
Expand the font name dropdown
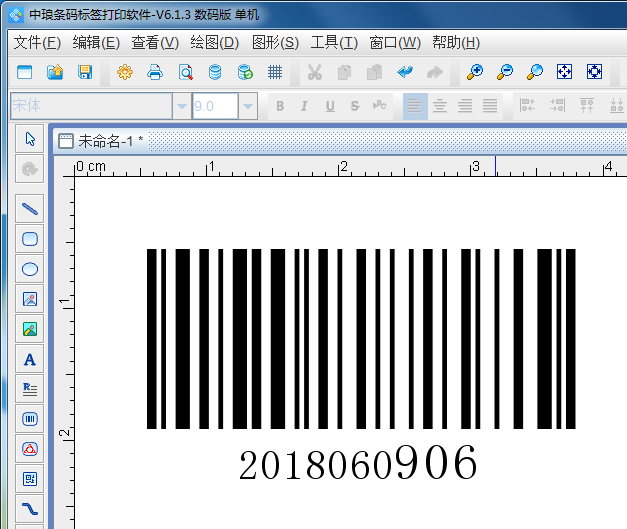pyautogui.click(x=181, y=106)
